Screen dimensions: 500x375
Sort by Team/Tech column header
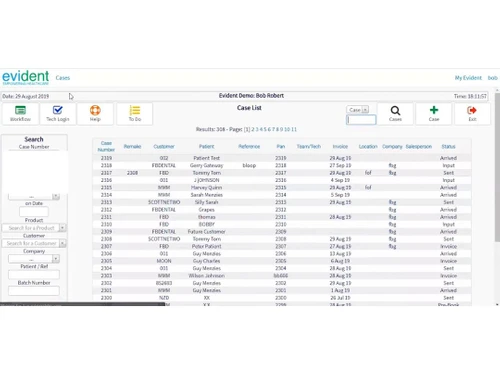tap(309, 146)
